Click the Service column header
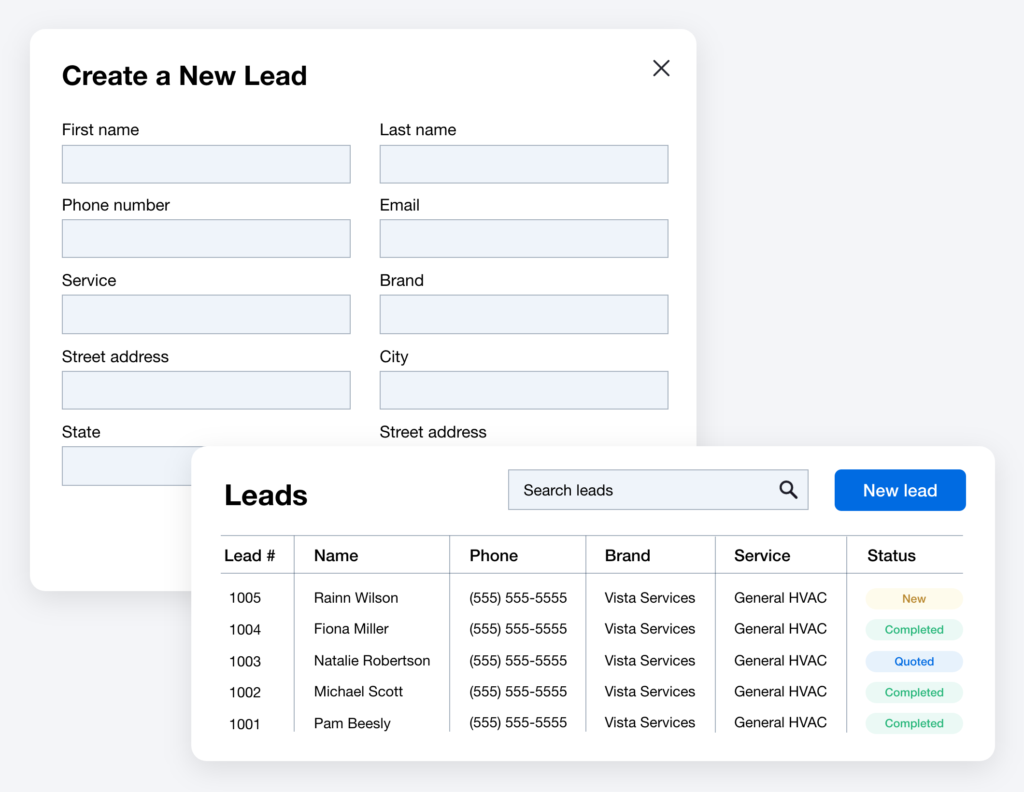The height and width of the screenshot is (792, 1024). click(x=761, y=556)
